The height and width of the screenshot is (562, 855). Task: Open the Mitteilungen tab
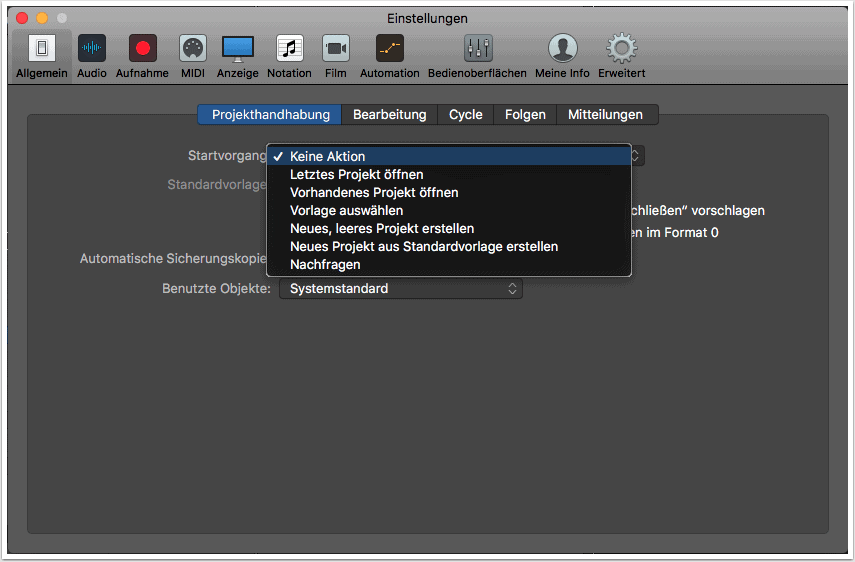coord(605,115)
